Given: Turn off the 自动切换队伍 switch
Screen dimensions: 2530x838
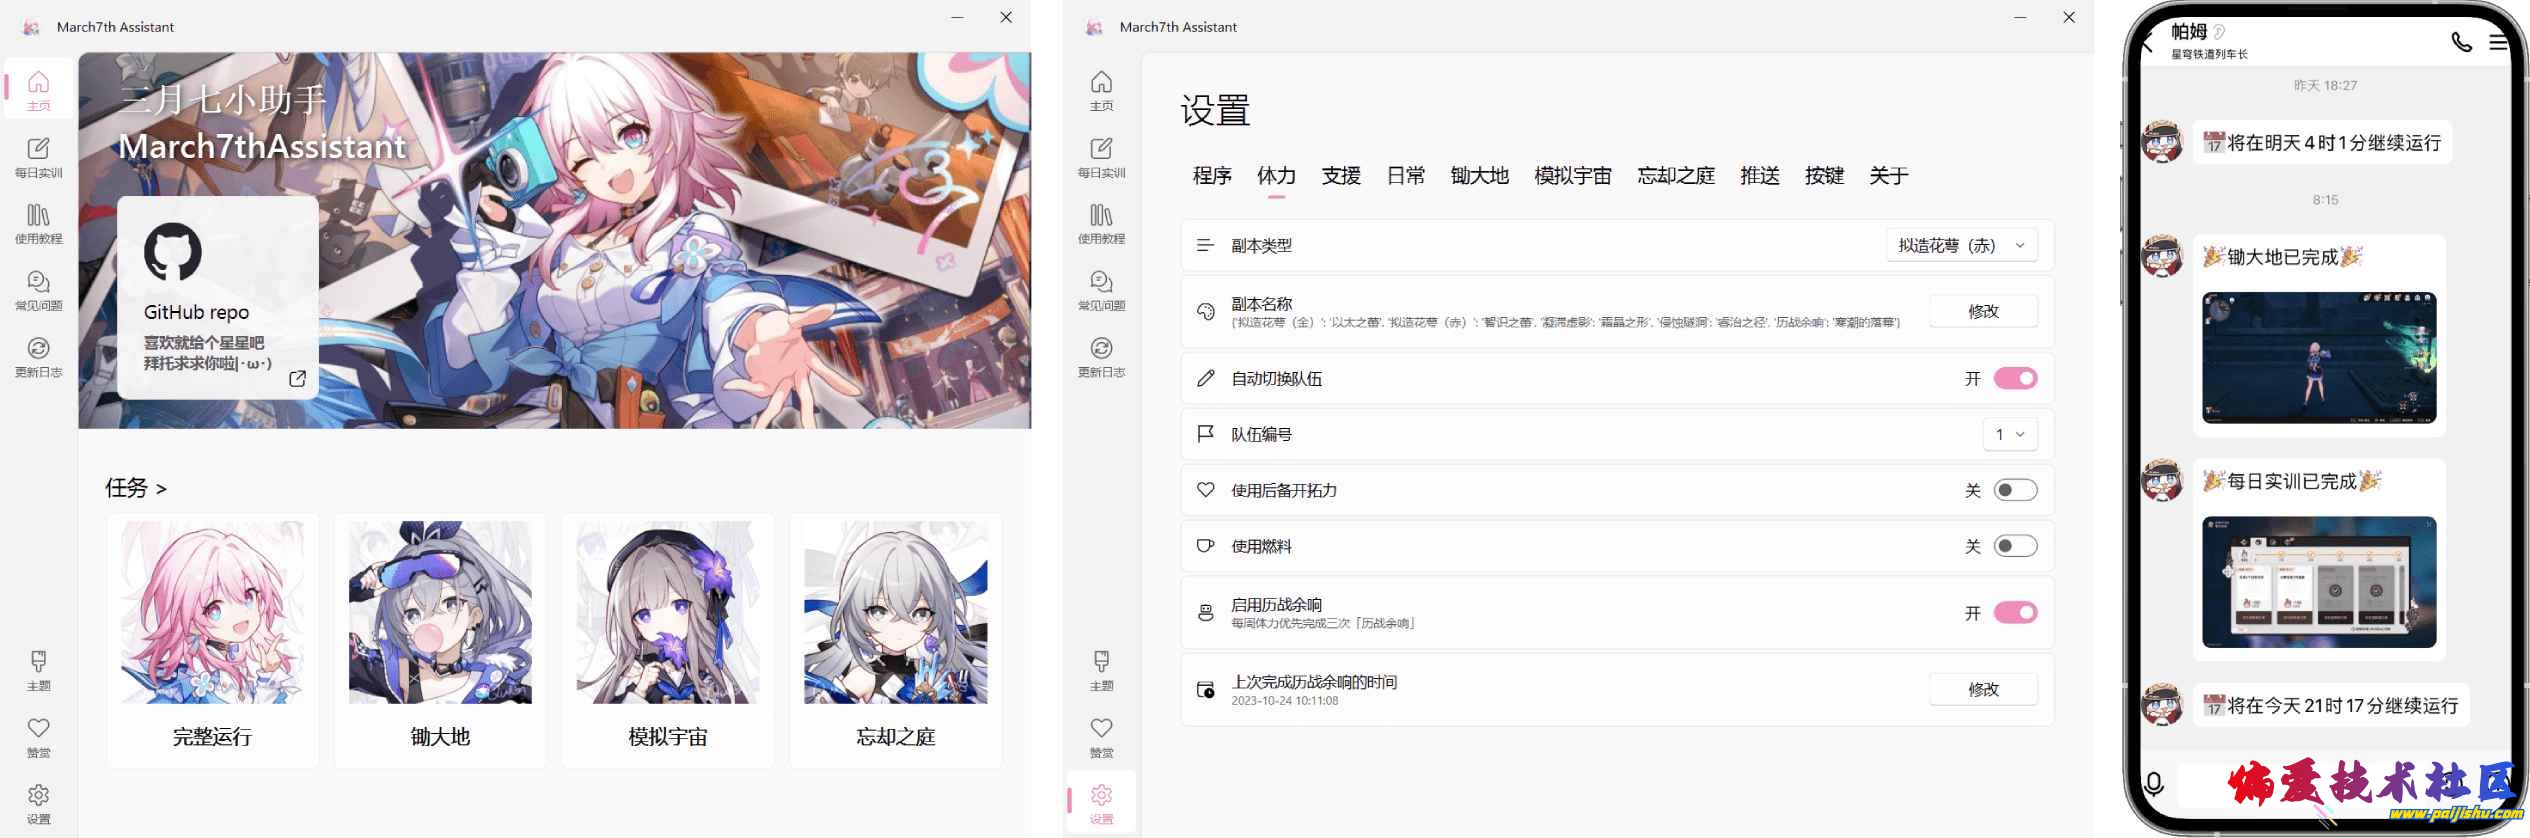Looking at the screenshot, I should (2015, 378).
